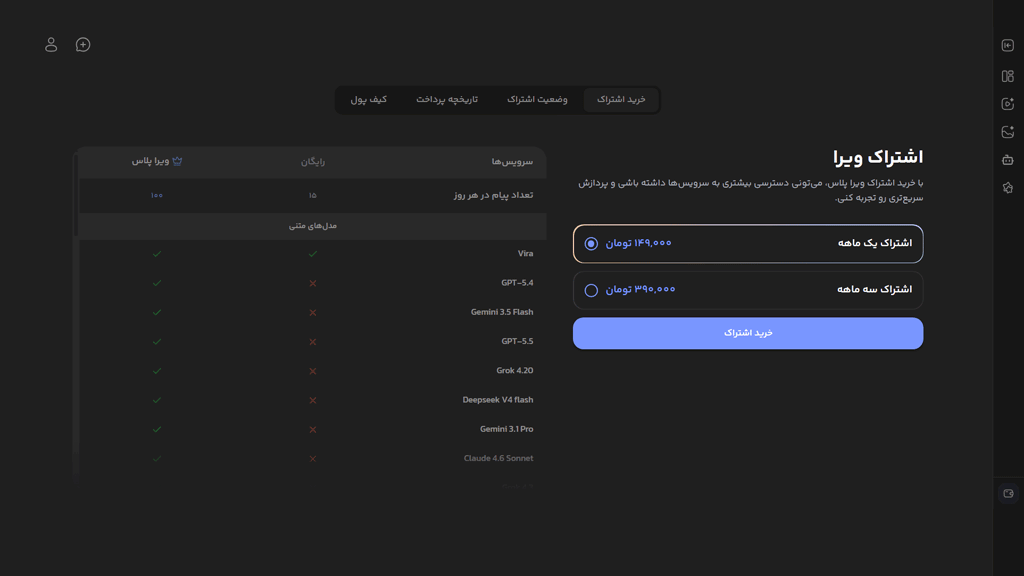Click the Gemini 3.5 Flash model name
1024x576 pixels.
click(x=502, y=312)
